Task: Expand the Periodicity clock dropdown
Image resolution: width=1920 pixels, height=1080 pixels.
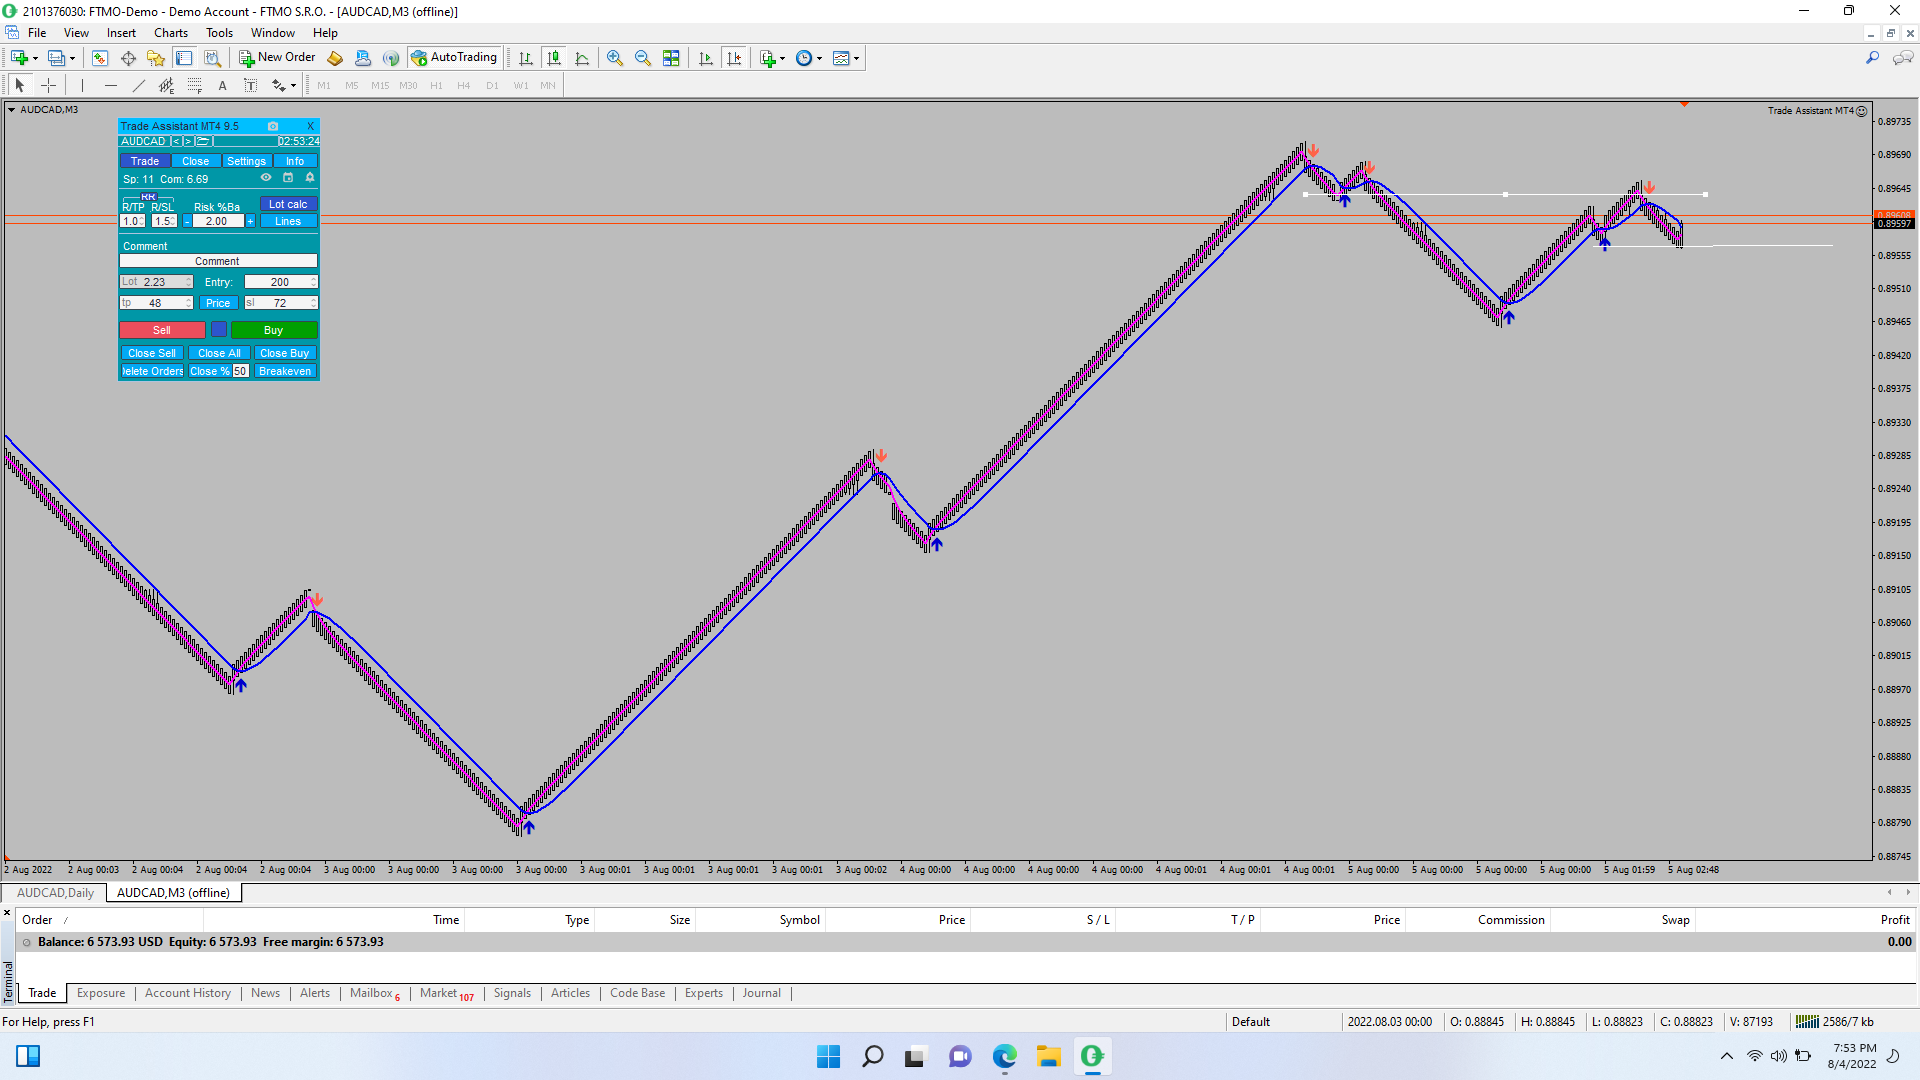Action: tap(820, 58)
